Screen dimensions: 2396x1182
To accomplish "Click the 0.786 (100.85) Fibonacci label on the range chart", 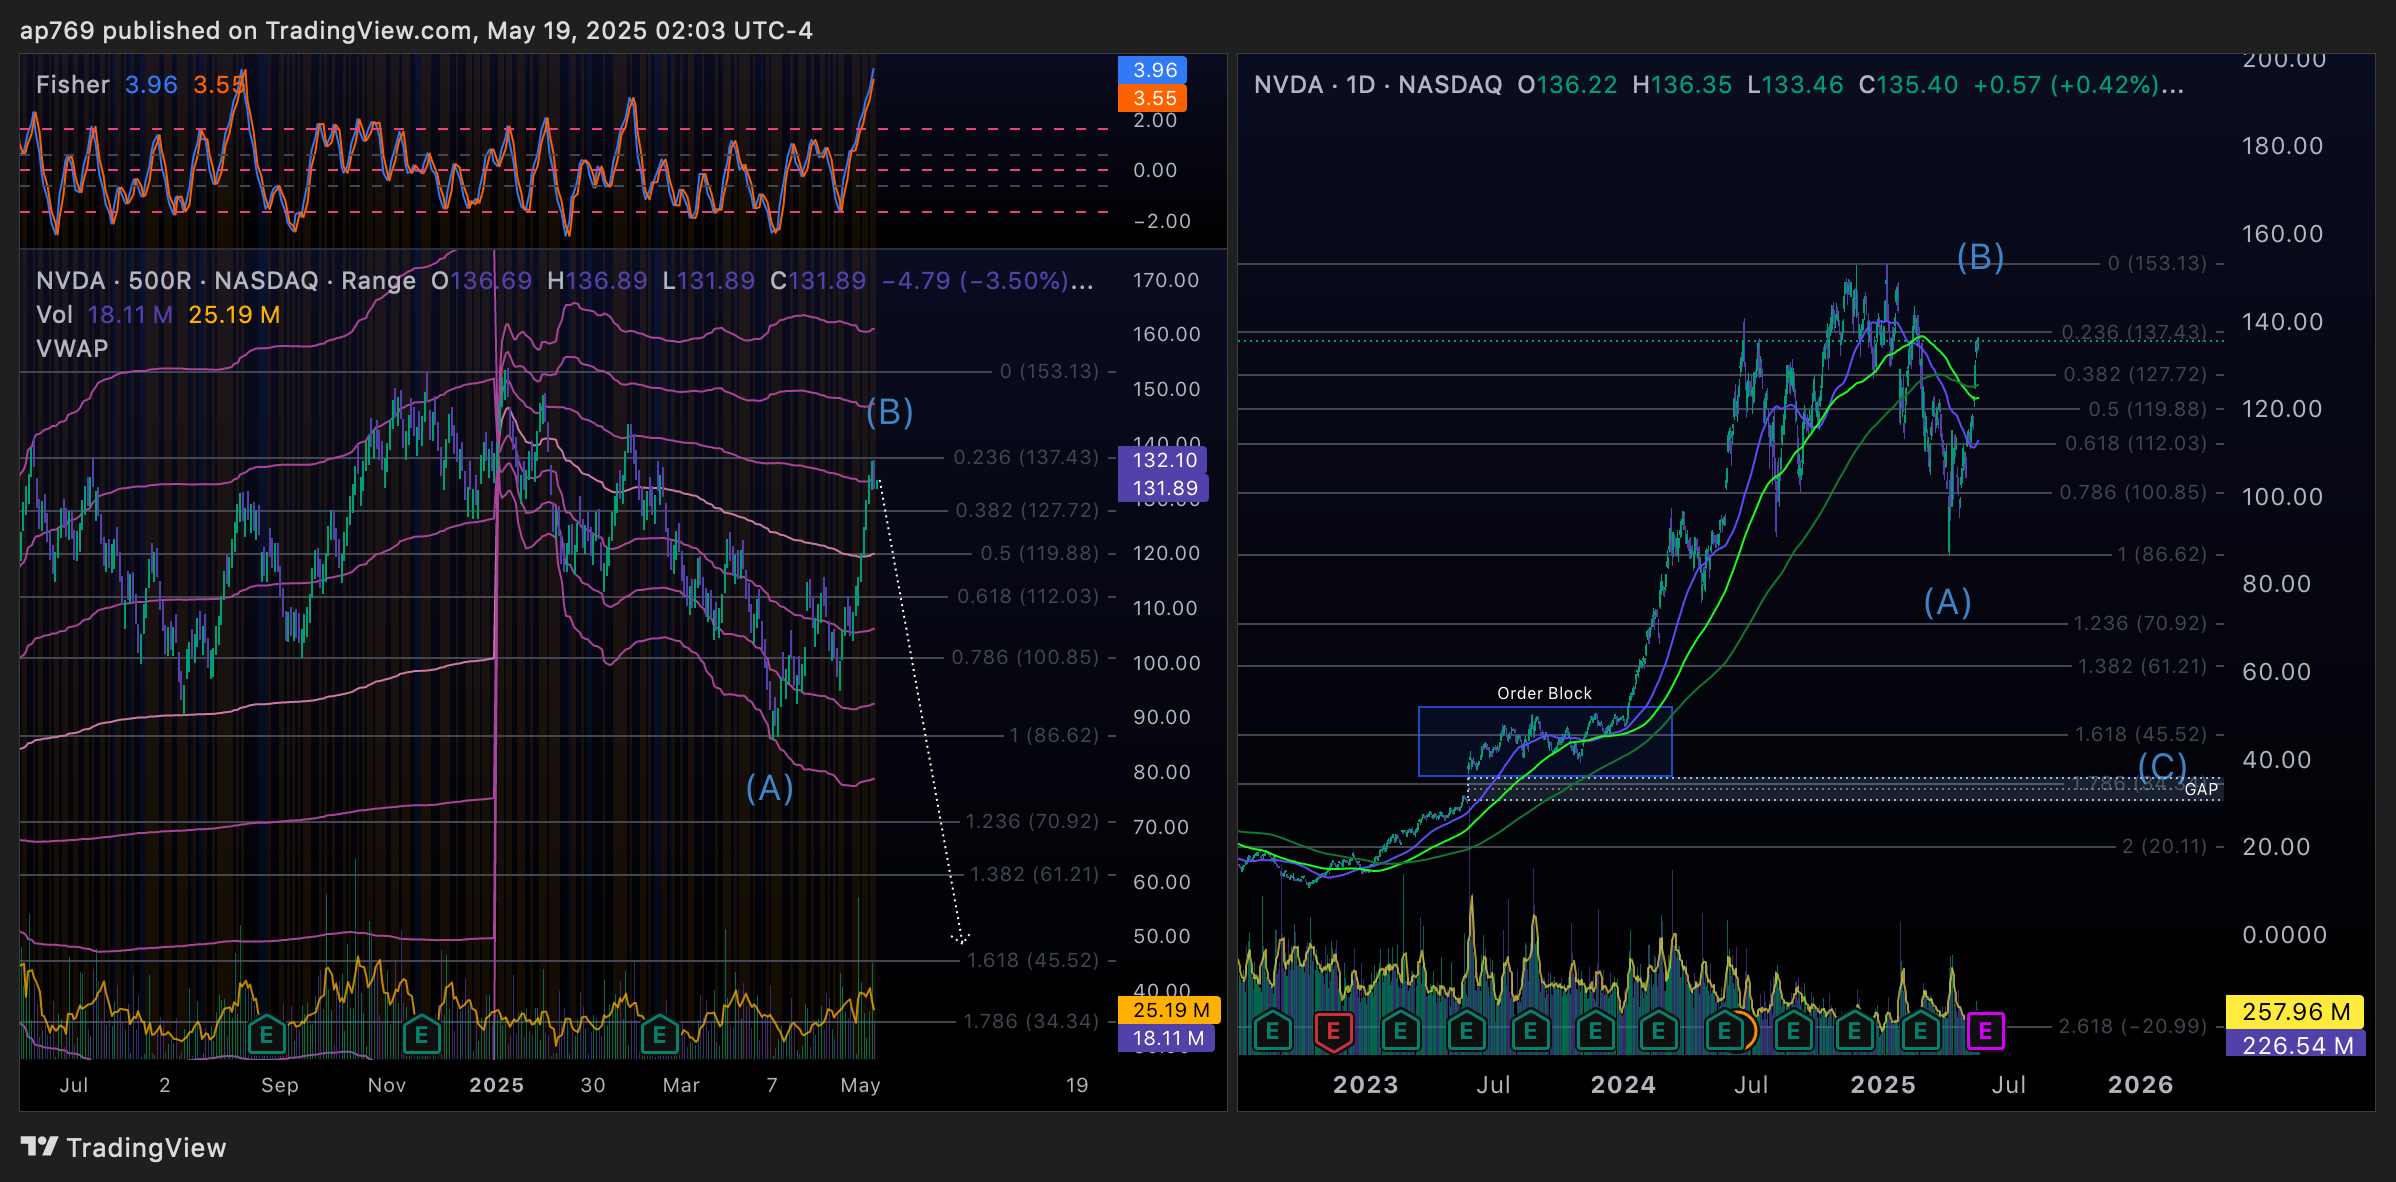I will [x=1025, y=658].
